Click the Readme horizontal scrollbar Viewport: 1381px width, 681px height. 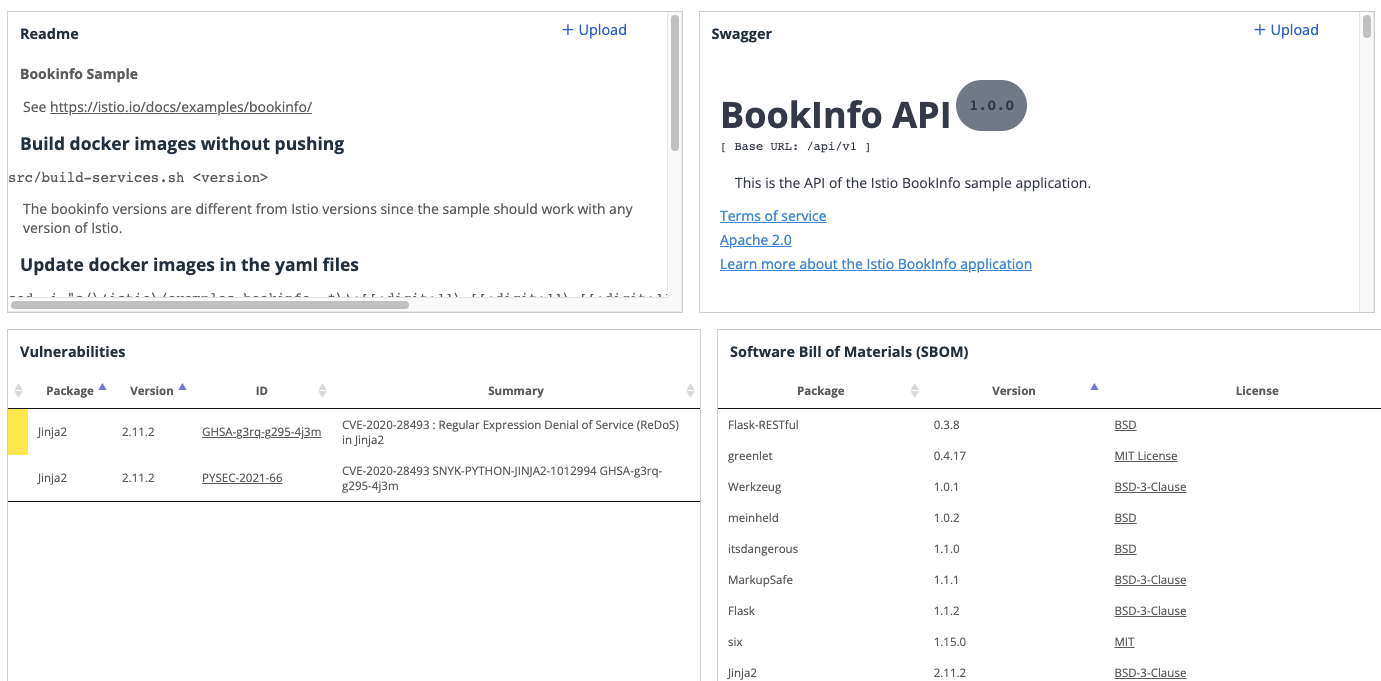pyautogui.click(x=209, y=304)
